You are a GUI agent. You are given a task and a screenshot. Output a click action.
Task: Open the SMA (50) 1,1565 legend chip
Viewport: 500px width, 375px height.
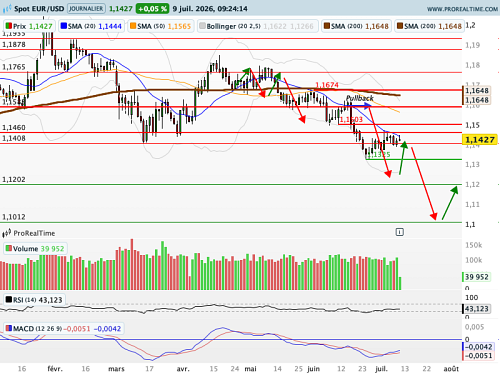[161, 26]
